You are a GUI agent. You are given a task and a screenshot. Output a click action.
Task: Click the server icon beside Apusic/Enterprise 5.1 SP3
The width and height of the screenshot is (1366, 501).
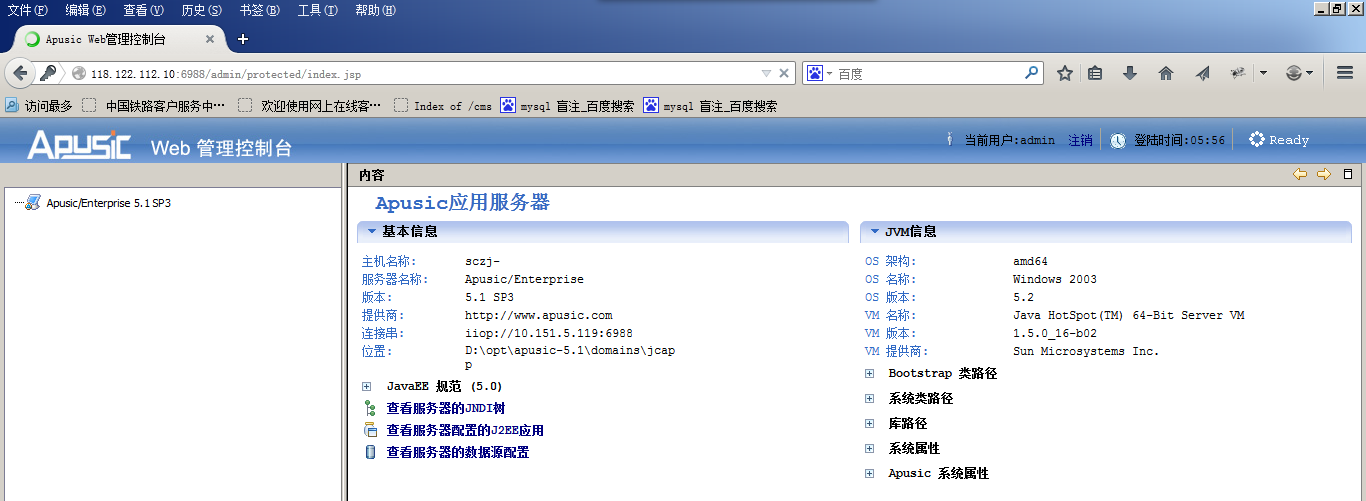(33, 202)
